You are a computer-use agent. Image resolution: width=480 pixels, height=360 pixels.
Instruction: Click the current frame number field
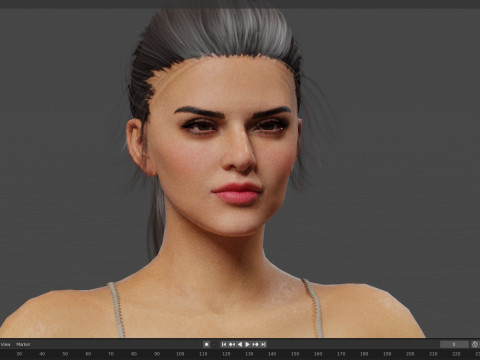tap(454, 344)
